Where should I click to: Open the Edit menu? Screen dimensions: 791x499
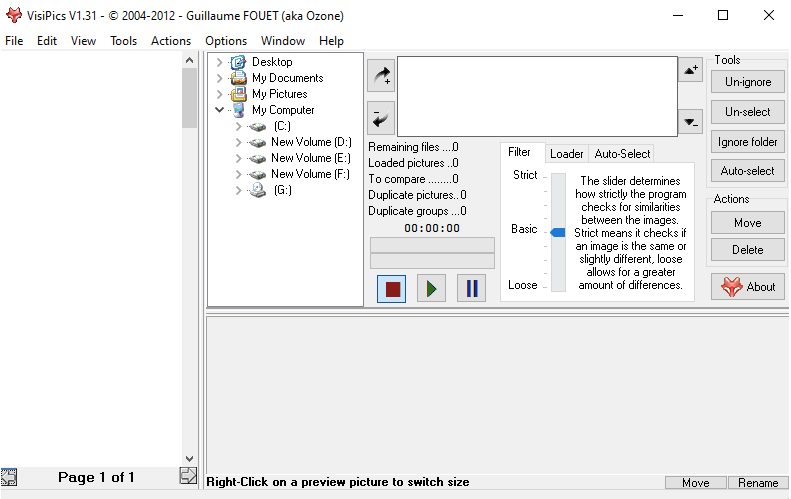coord(47,41)
